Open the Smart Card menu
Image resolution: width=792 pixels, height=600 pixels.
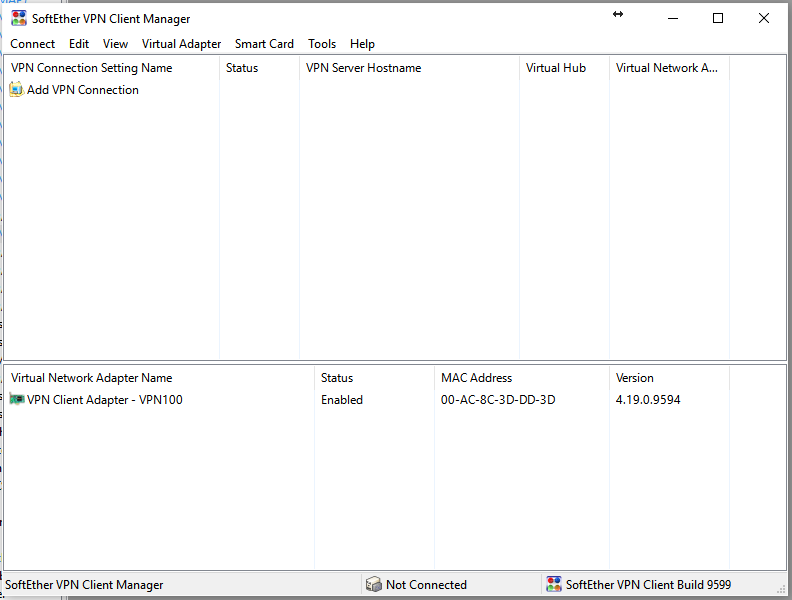[x=264, y=44]
